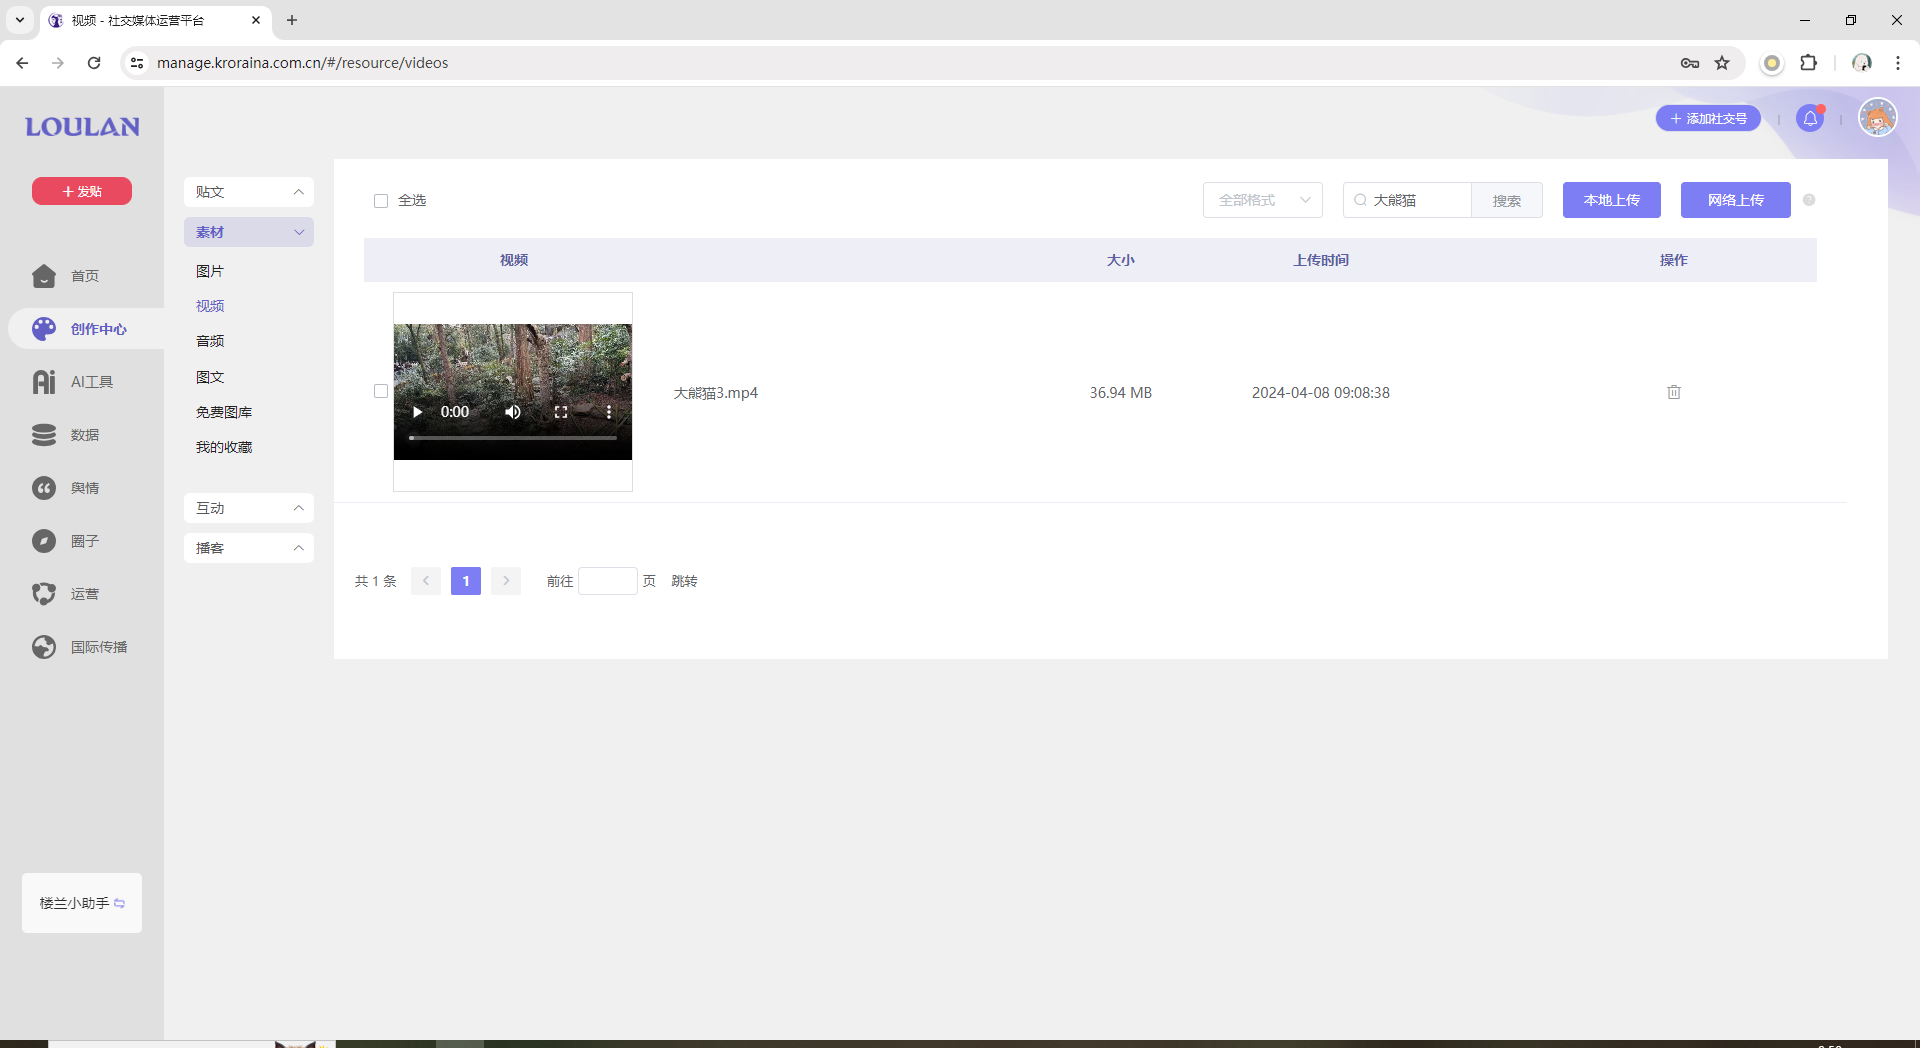Image resolution: width=1920 pixels, height=1048 pixels.
Task: Go to previous page arrow
Action: coord(426,581)
